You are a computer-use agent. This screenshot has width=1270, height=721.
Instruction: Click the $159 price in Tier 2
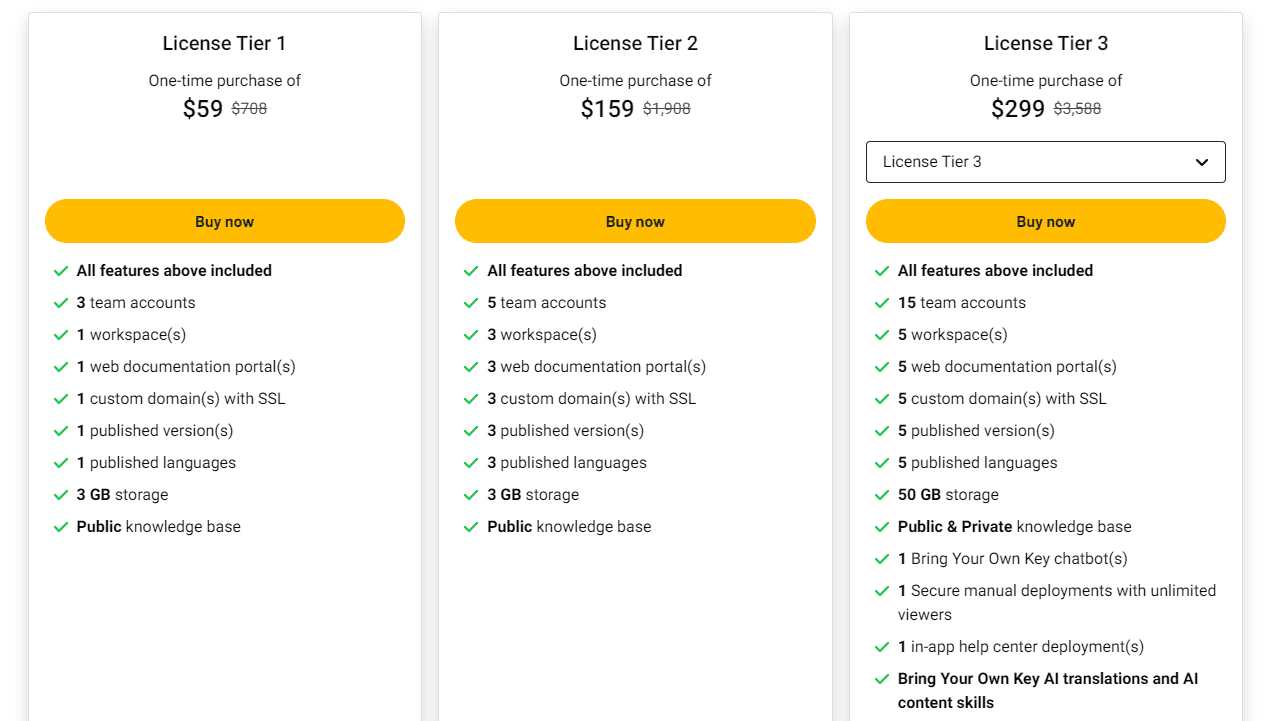click(x=607, y=108)
